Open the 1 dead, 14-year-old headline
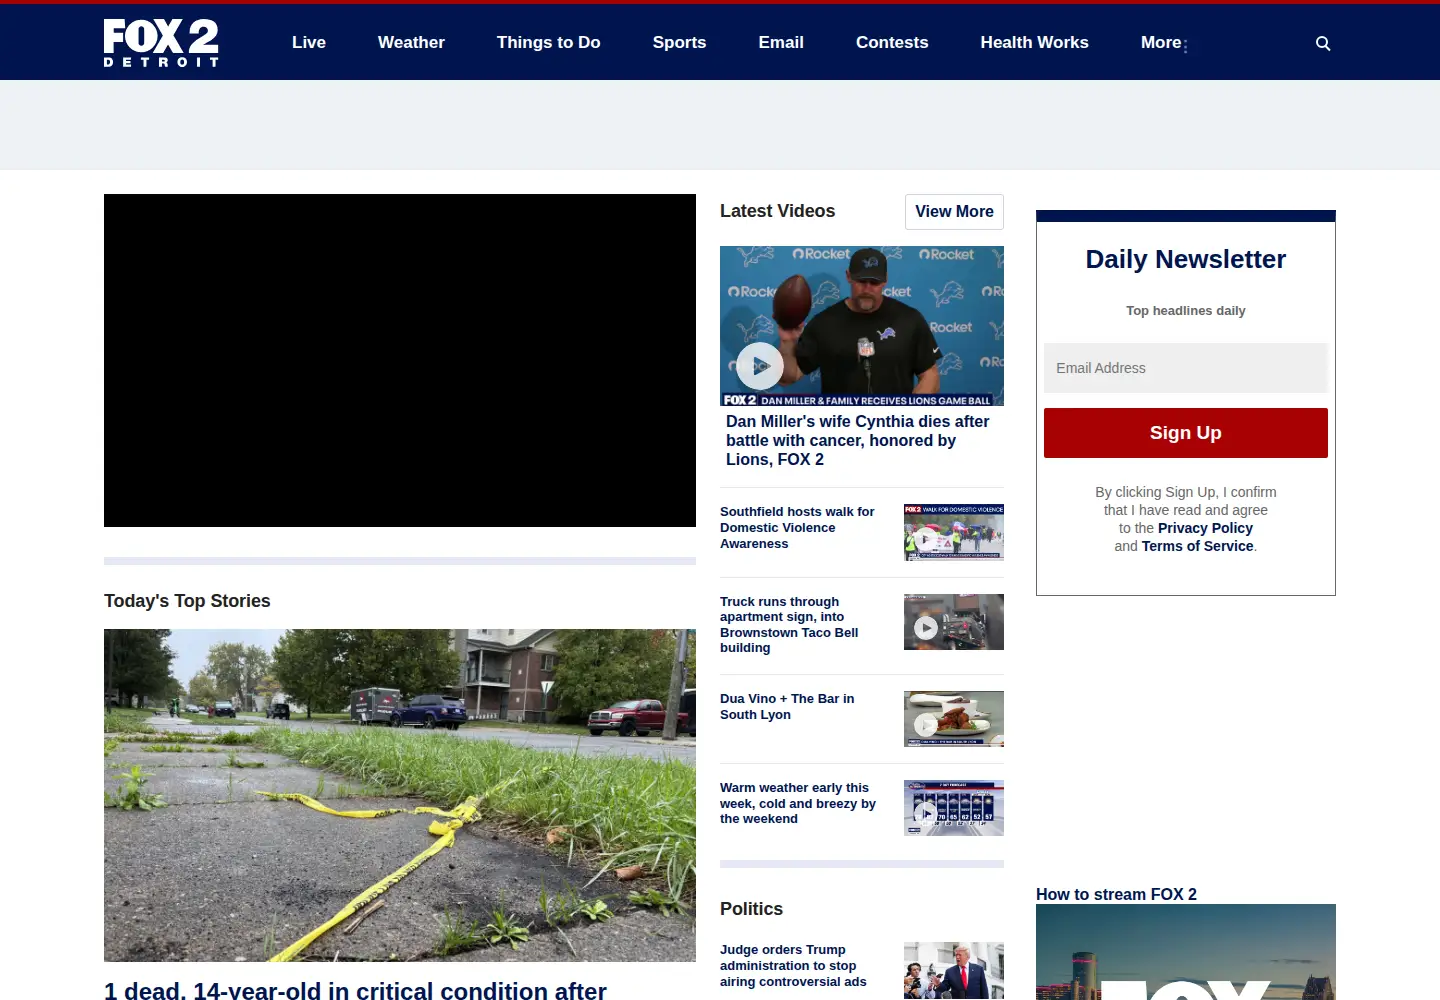 [x=355, y=990]
